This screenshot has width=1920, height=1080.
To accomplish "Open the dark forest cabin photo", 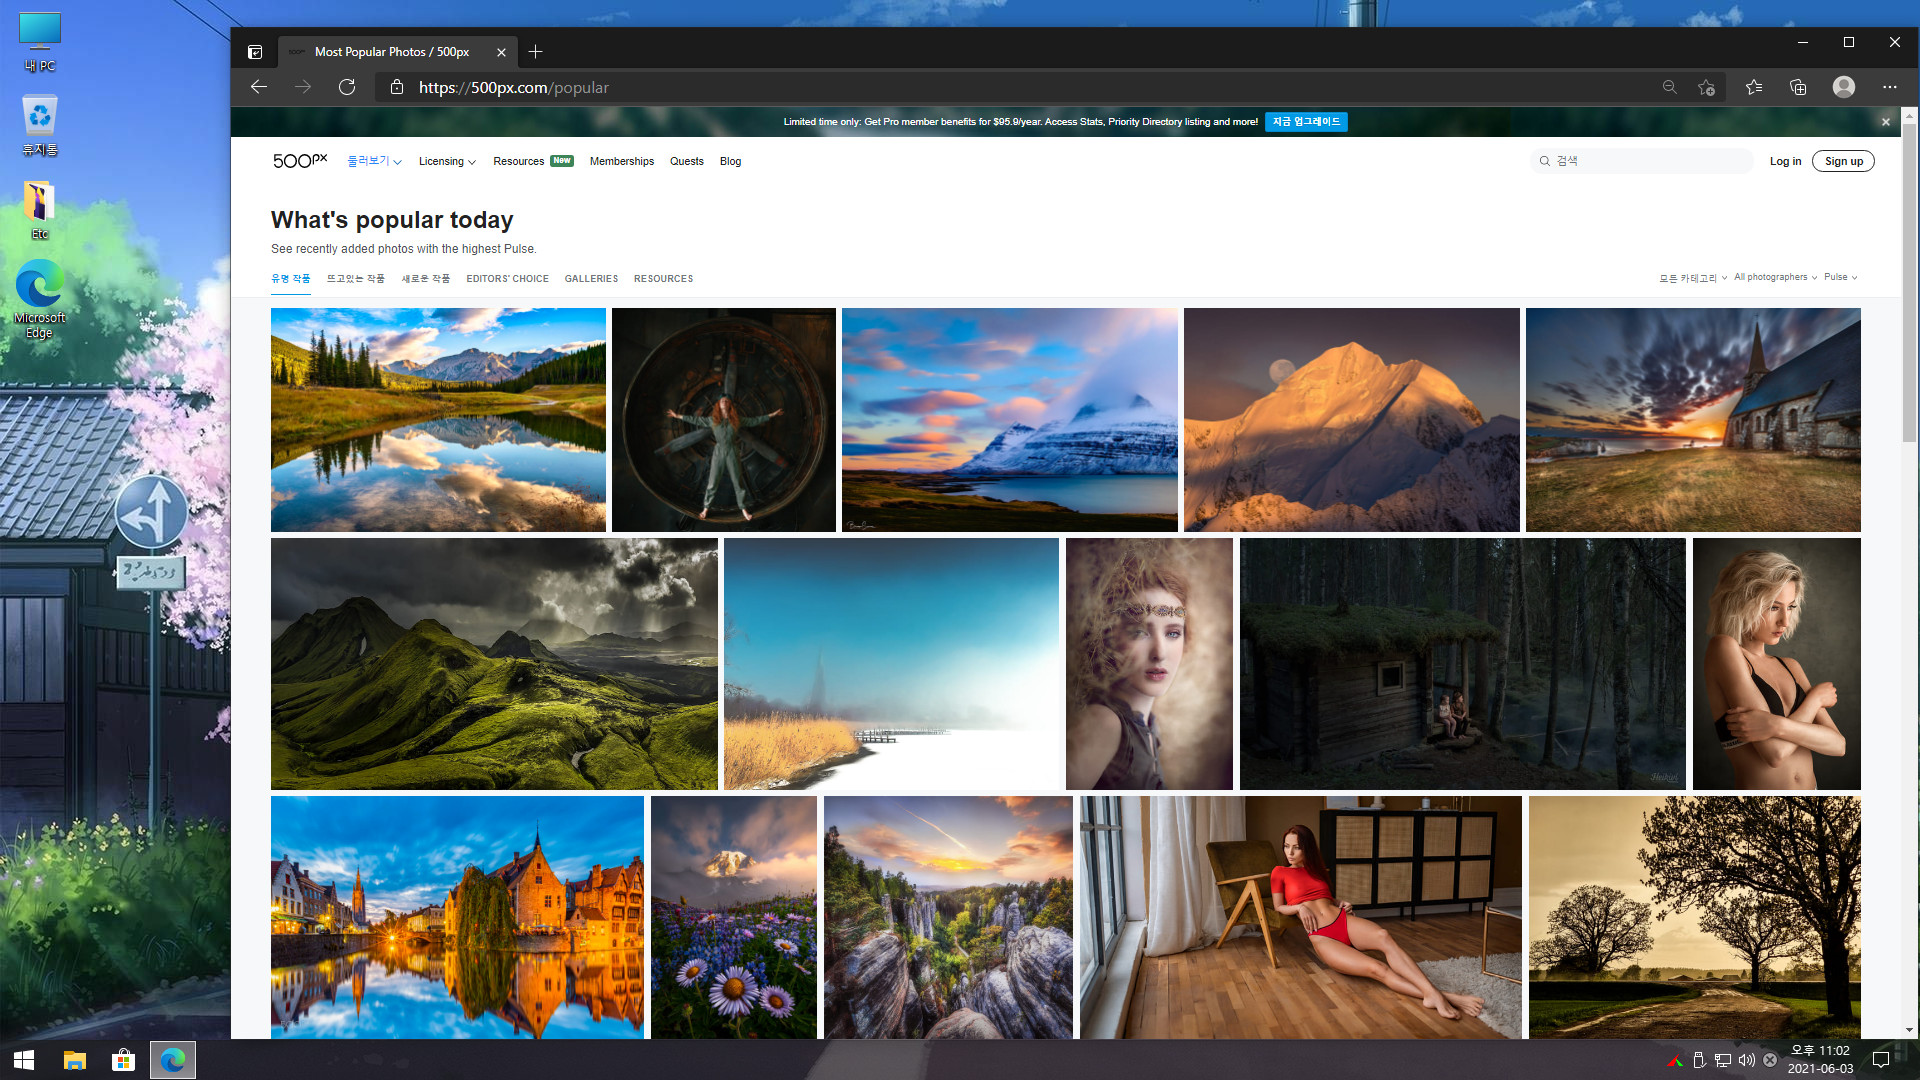I will [1462, 664].
